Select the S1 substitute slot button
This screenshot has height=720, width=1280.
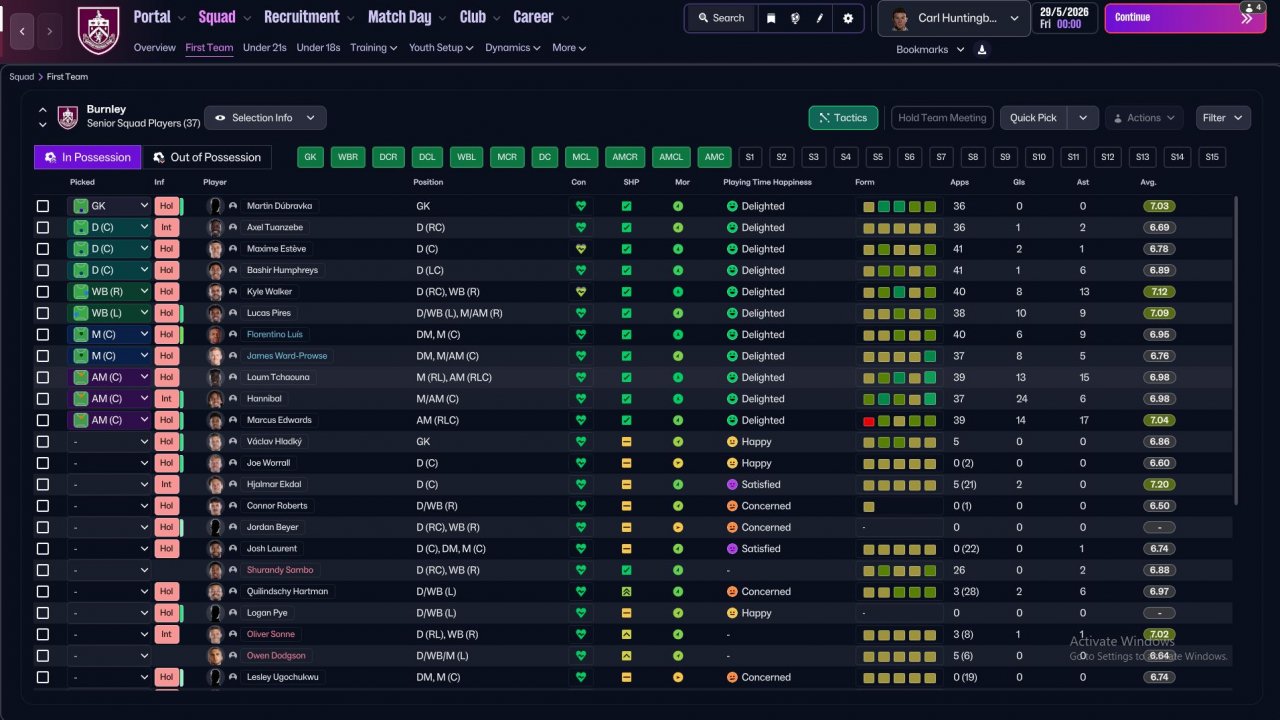click(750, 157)
